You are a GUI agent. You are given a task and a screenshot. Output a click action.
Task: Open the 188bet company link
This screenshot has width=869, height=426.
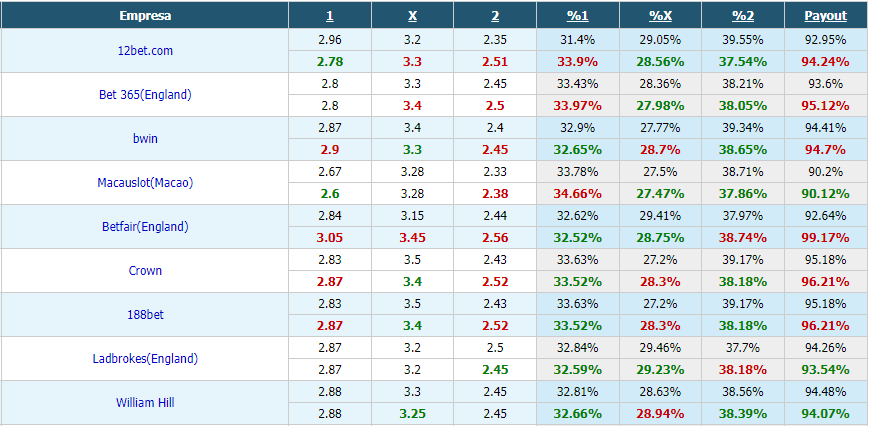(x=145, y=315)
